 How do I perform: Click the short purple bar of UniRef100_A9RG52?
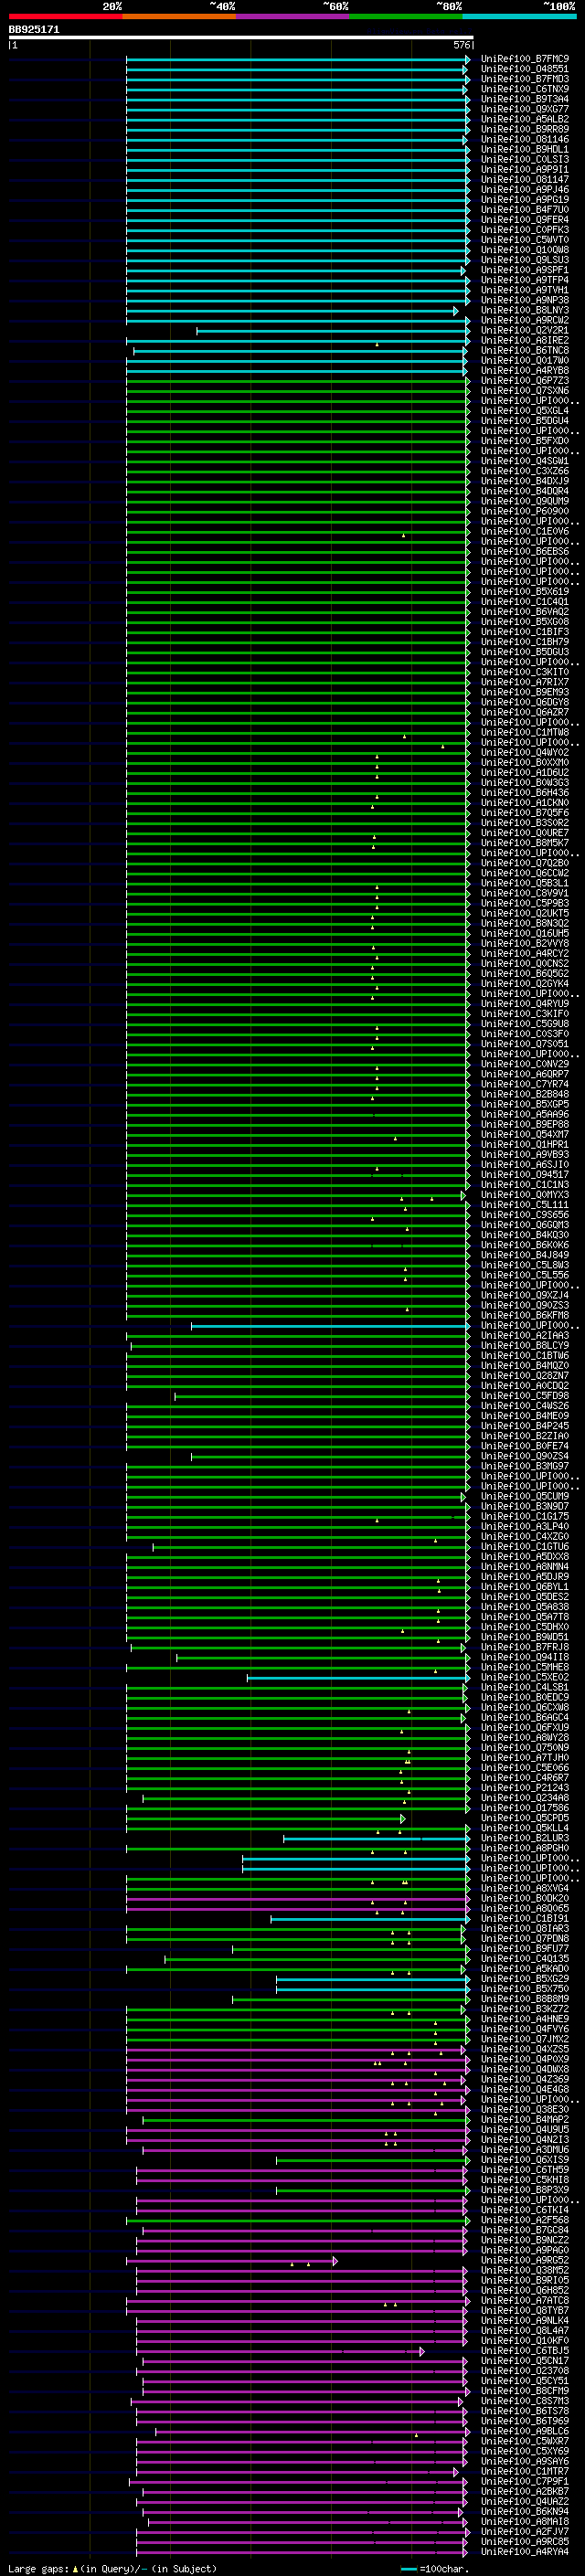(x=232, y=2261)
